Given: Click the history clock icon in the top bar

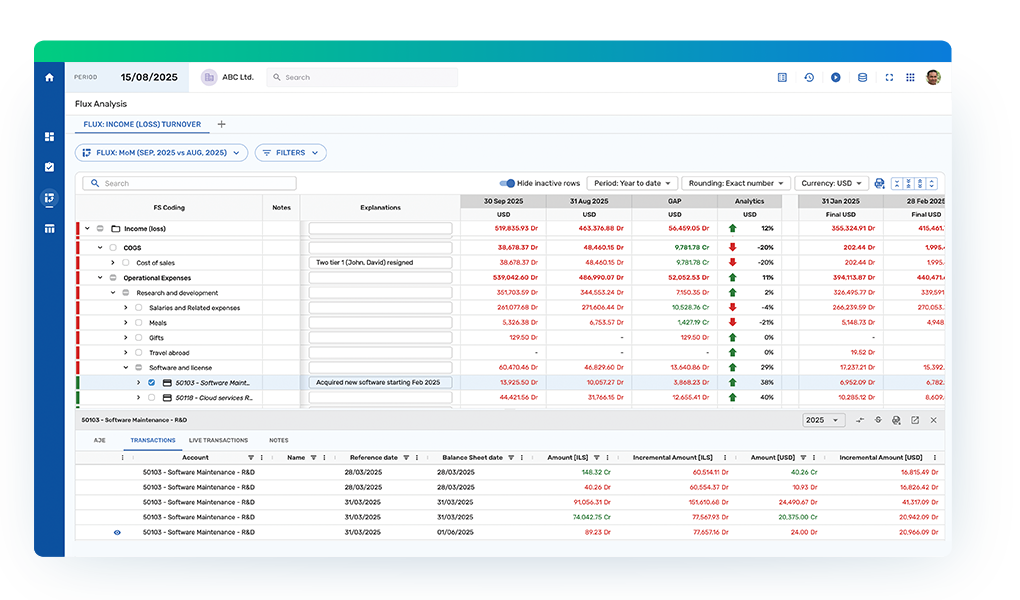Looking at the screenshot, I should 809,77.
